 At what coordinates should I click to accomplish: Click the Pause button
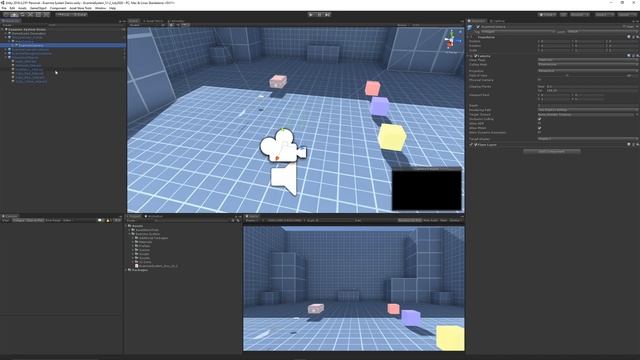319,15
